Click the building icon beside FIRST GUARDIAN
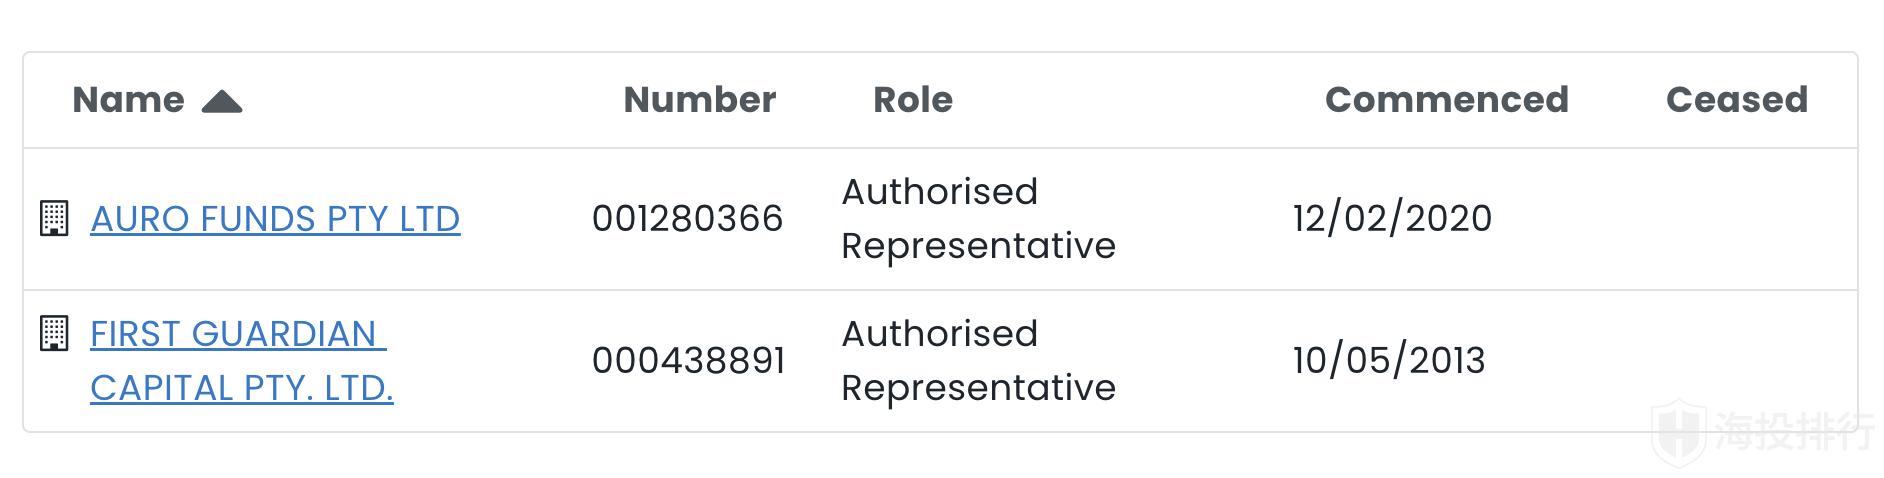Viewport: 1884px width, 478px height. click(54, 333)
